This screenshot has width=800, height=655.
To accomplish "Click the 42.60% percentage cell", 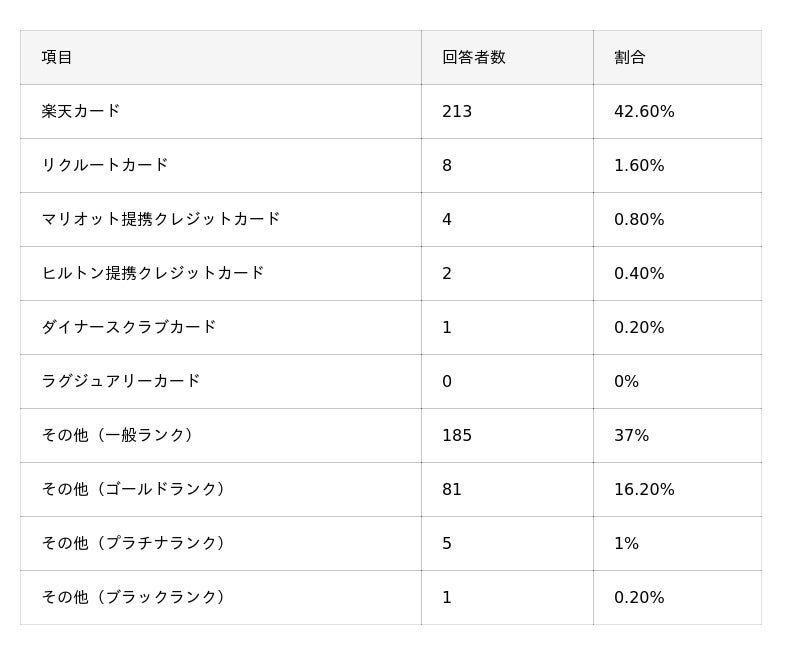I will [x=644, y=111].
